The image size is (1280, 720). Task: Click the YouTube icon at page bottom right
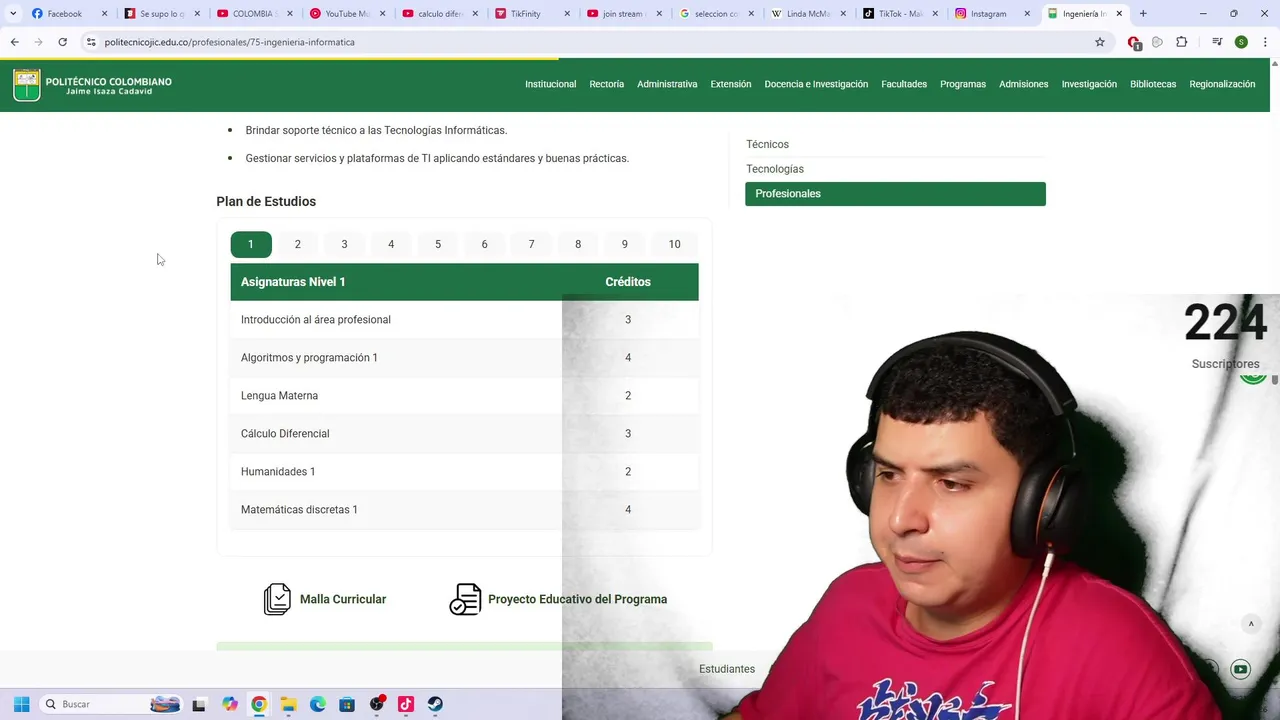coord(1241,669)
